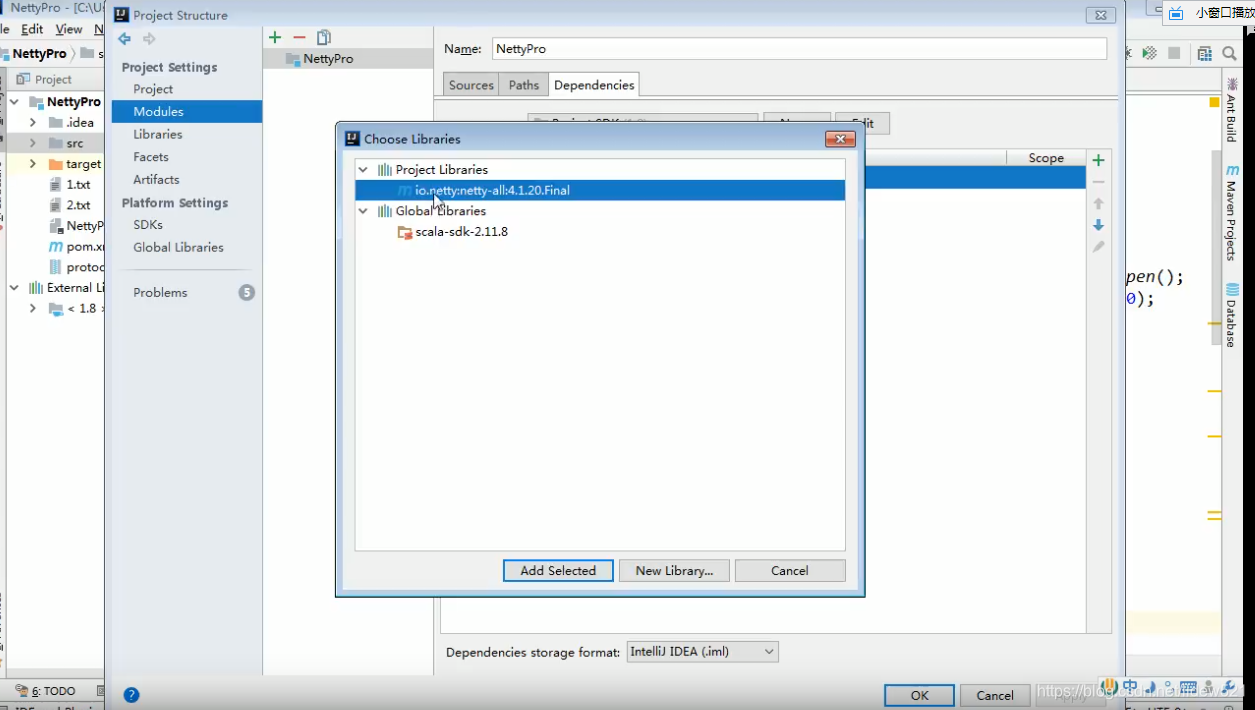This screenshot has height=710, width=1255.
Task: Collapse the Project Libraries node
Action: point(363,170)
